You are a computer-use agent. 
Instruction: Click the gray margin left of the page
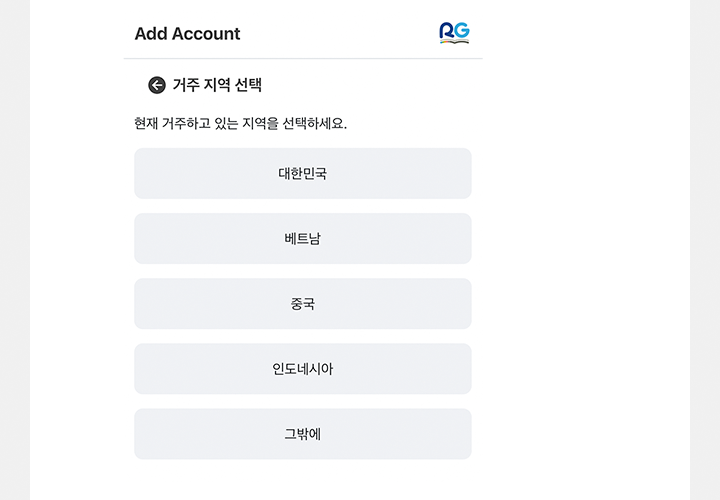14,250
